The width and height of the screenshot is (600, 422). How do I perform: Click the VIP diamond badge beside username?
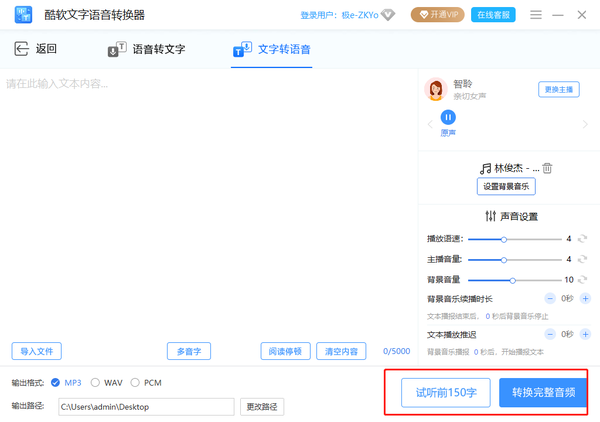[x=388, y=15]
